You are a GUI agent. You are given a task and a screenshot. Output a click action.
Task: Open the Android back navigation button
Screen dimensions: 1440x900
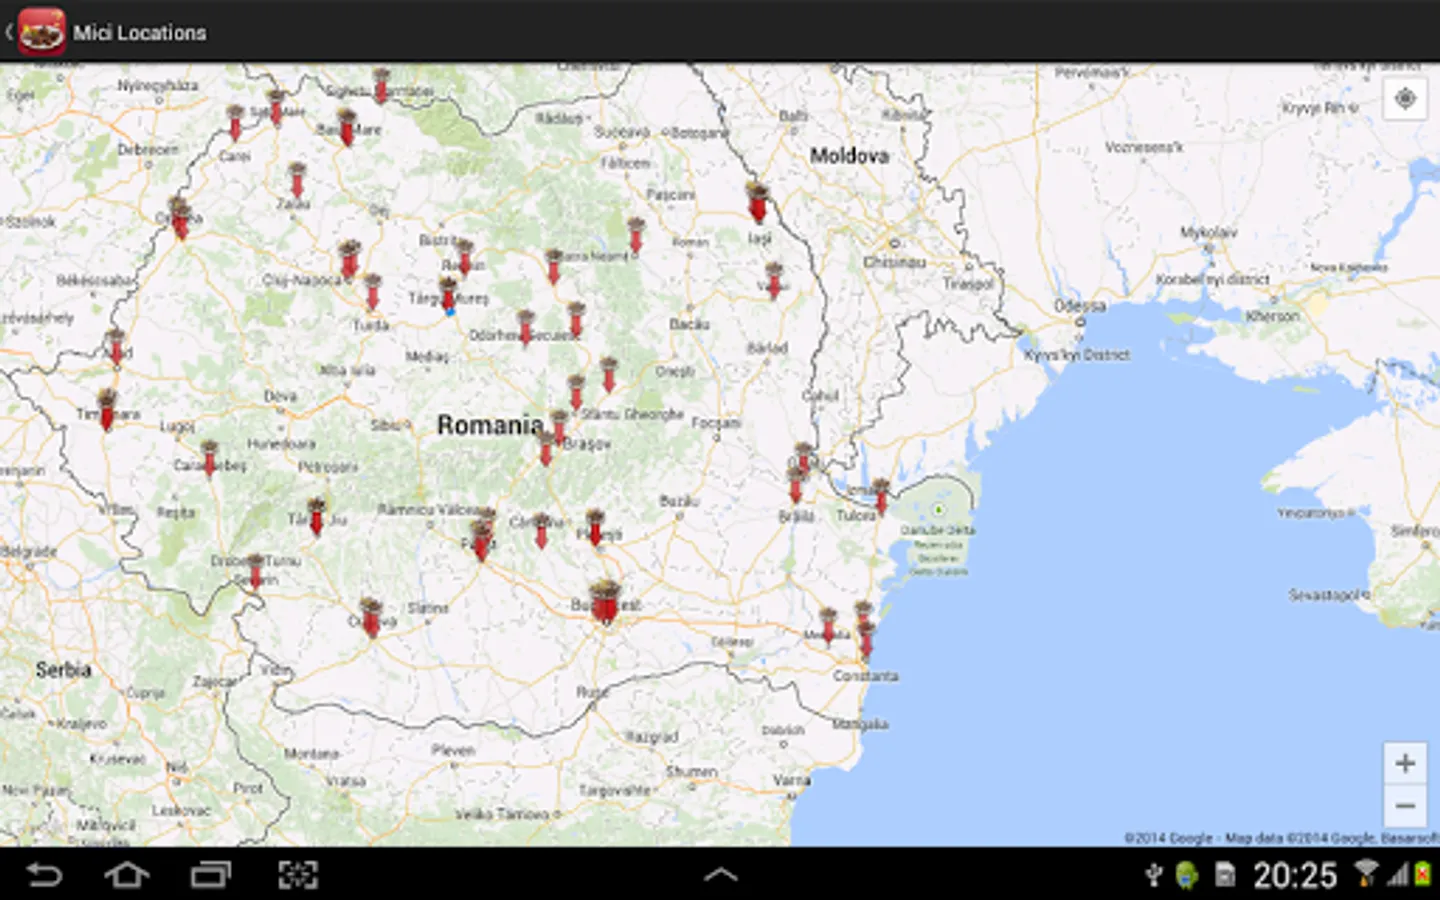44,875
